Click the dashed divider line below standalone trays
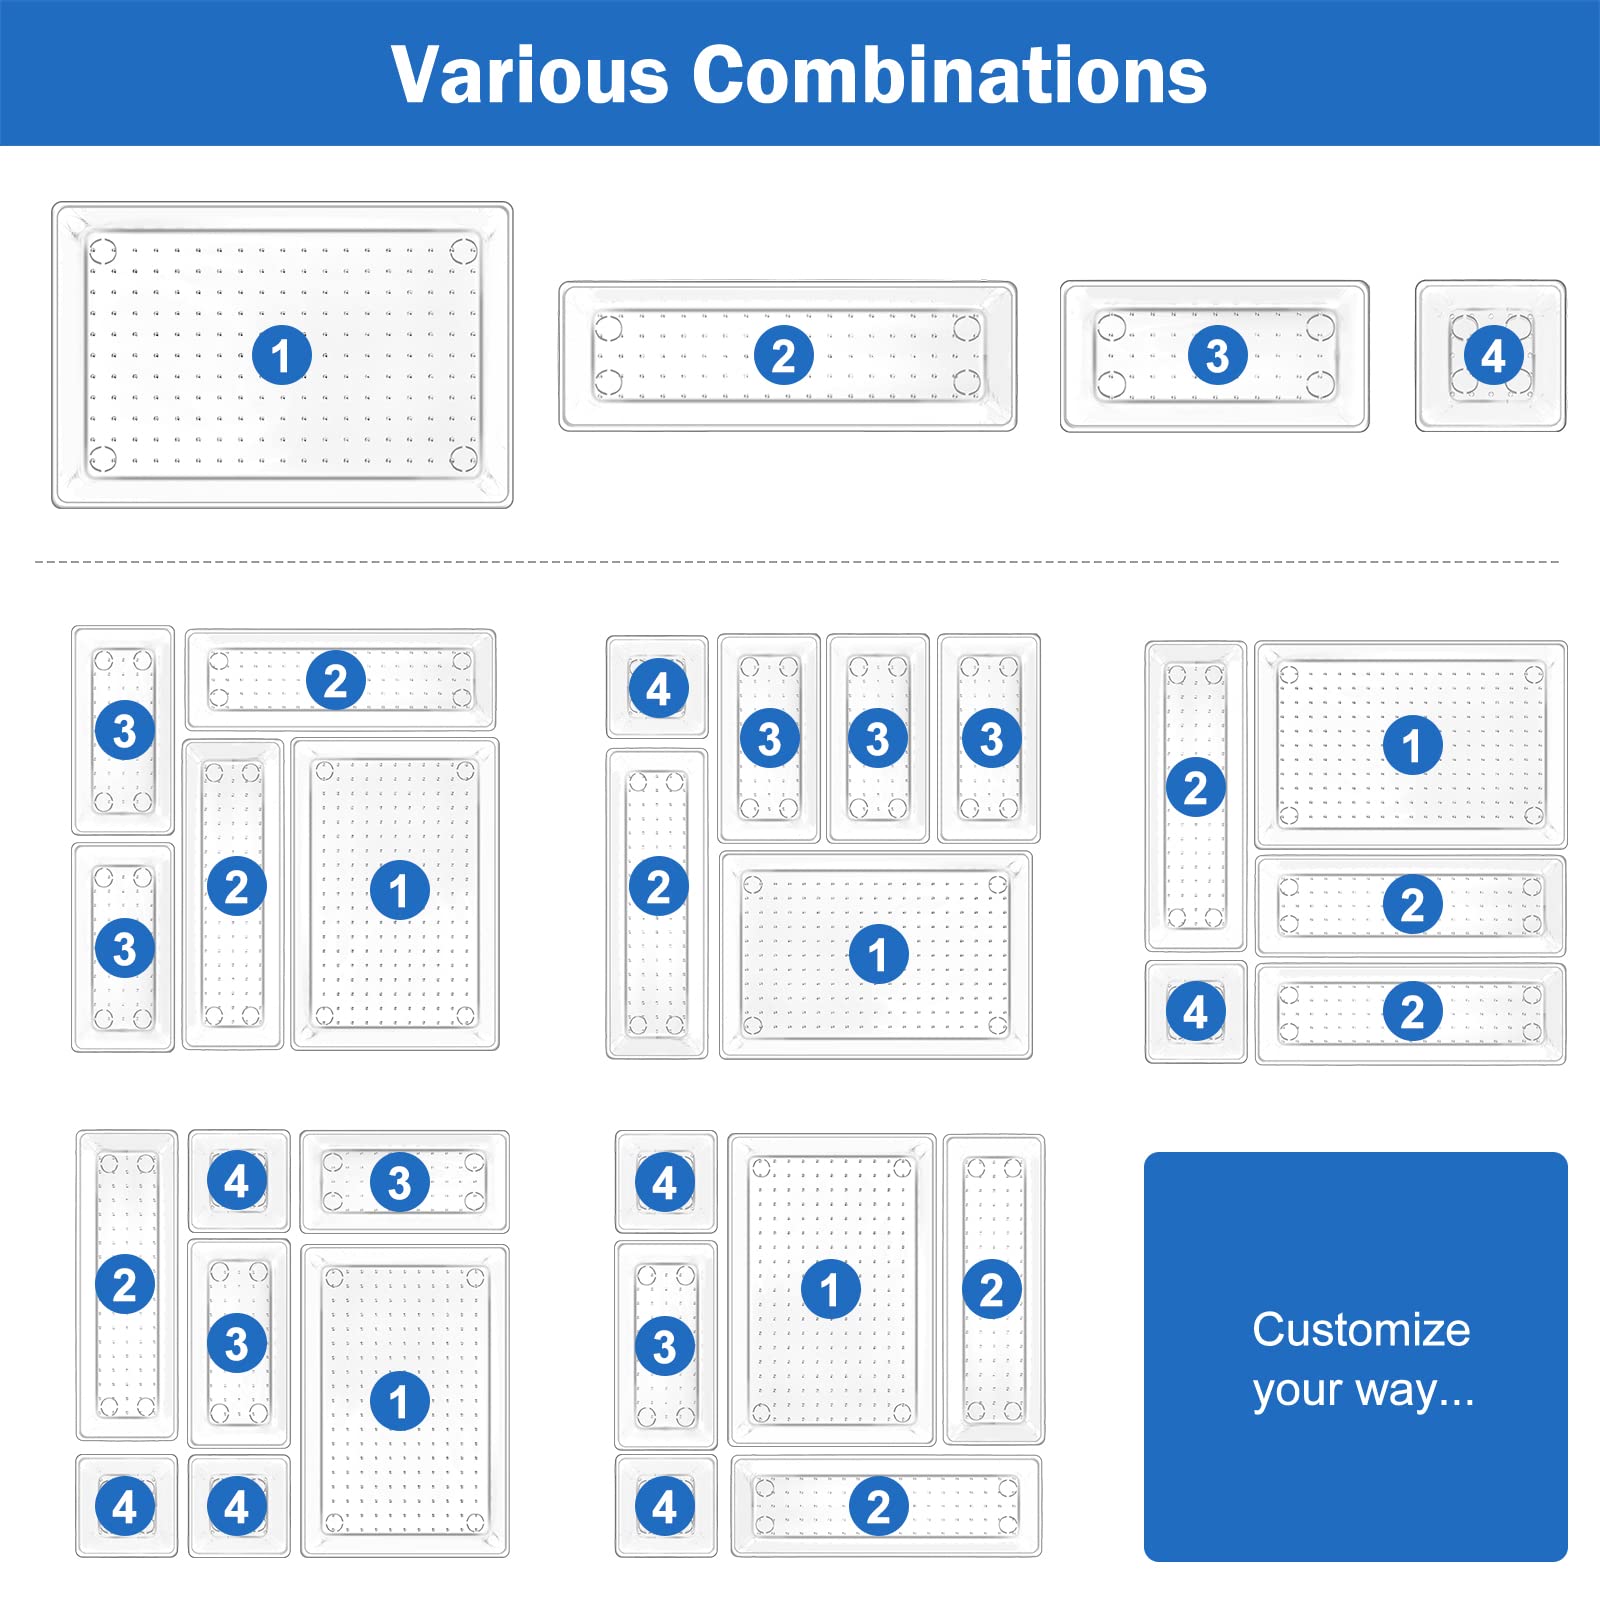 [x=798, y=562]
